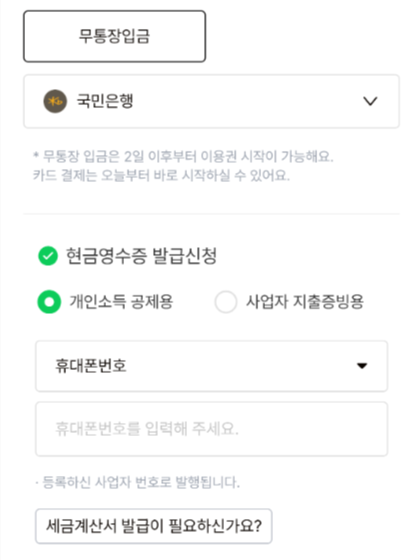
Task: Click the 카드 결제는 오늘부터 바로 notice line
Action: [161, 175]
